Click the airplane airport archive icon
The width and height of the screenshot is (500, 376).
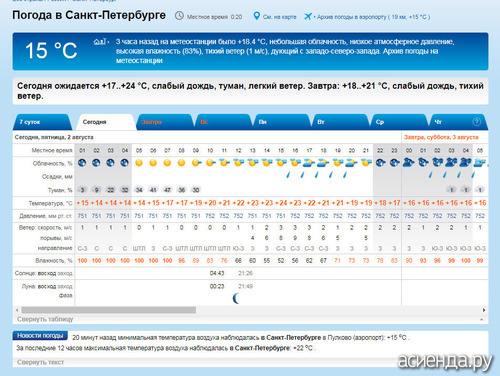click(x=308, y=16)
